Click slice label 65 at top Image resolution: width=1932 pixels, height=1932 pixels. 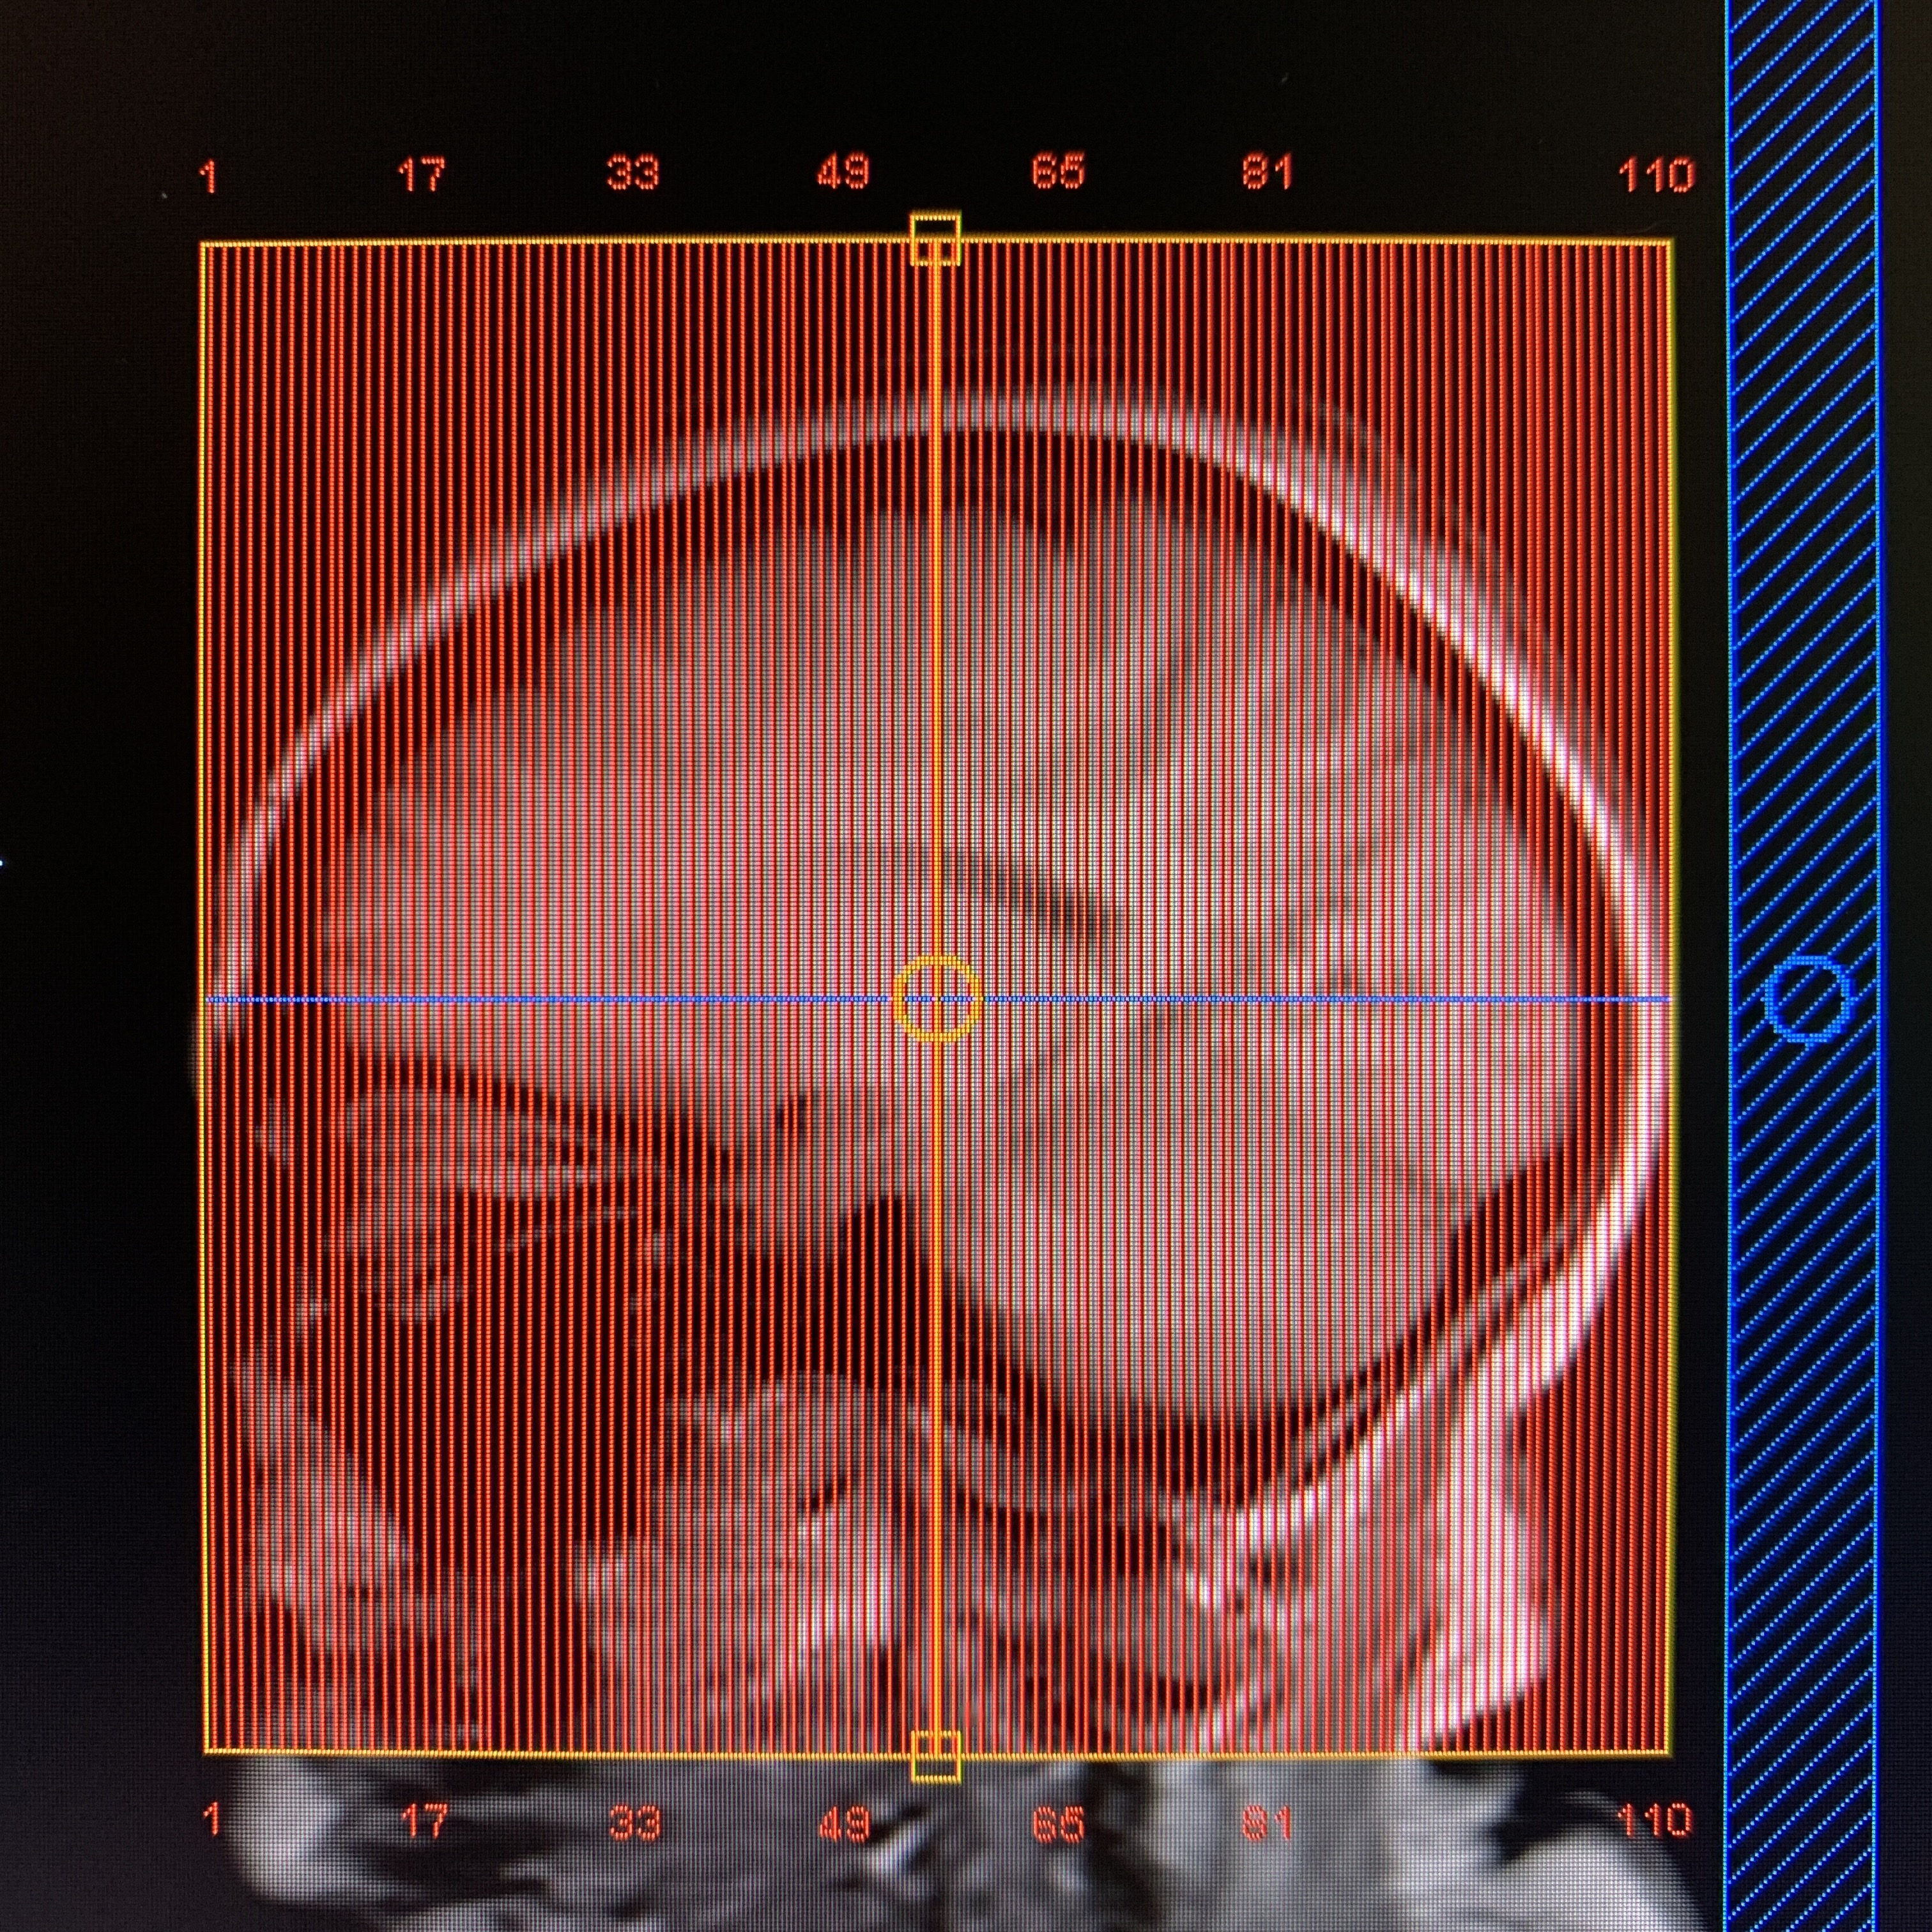pos(1058,173)
